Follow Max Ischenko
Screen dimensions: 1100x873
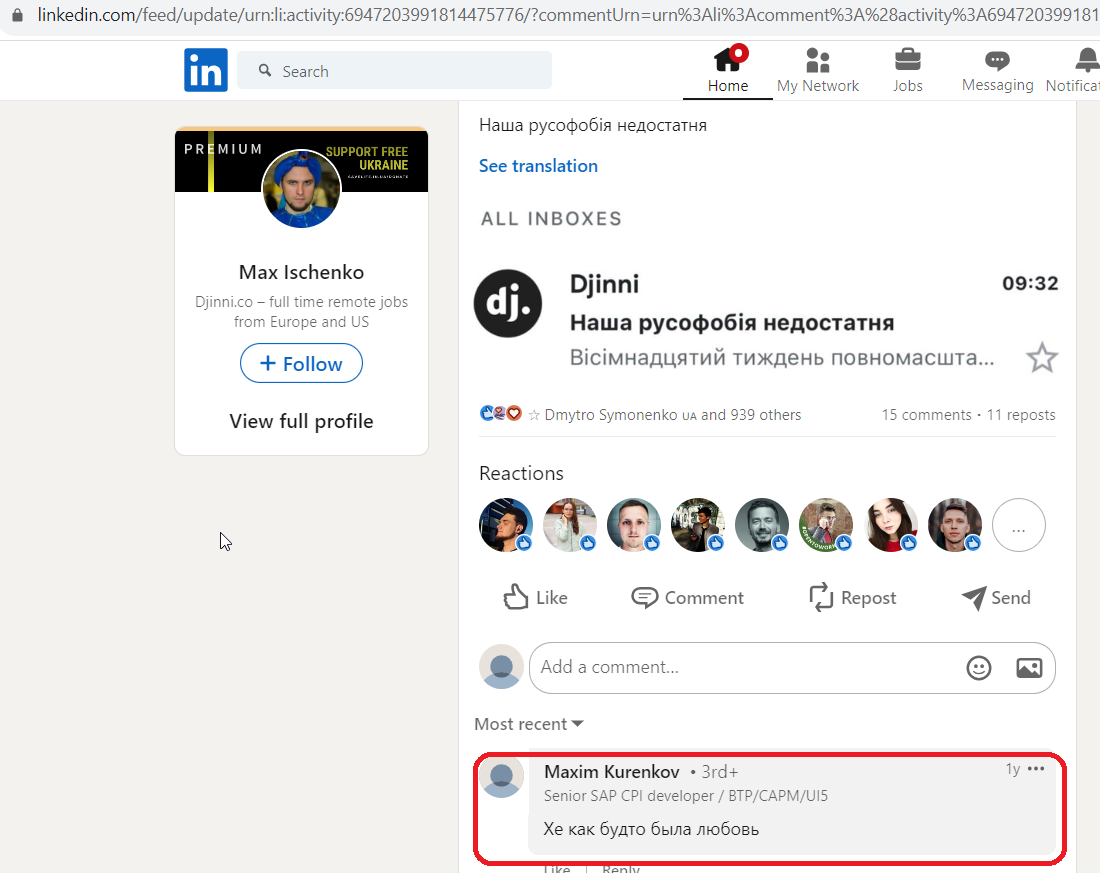tap(301, 364)
